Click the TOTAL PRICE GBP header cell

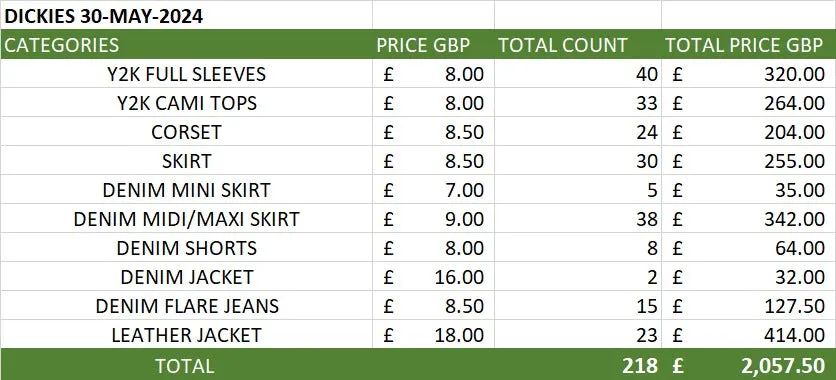tap(749, 45)
